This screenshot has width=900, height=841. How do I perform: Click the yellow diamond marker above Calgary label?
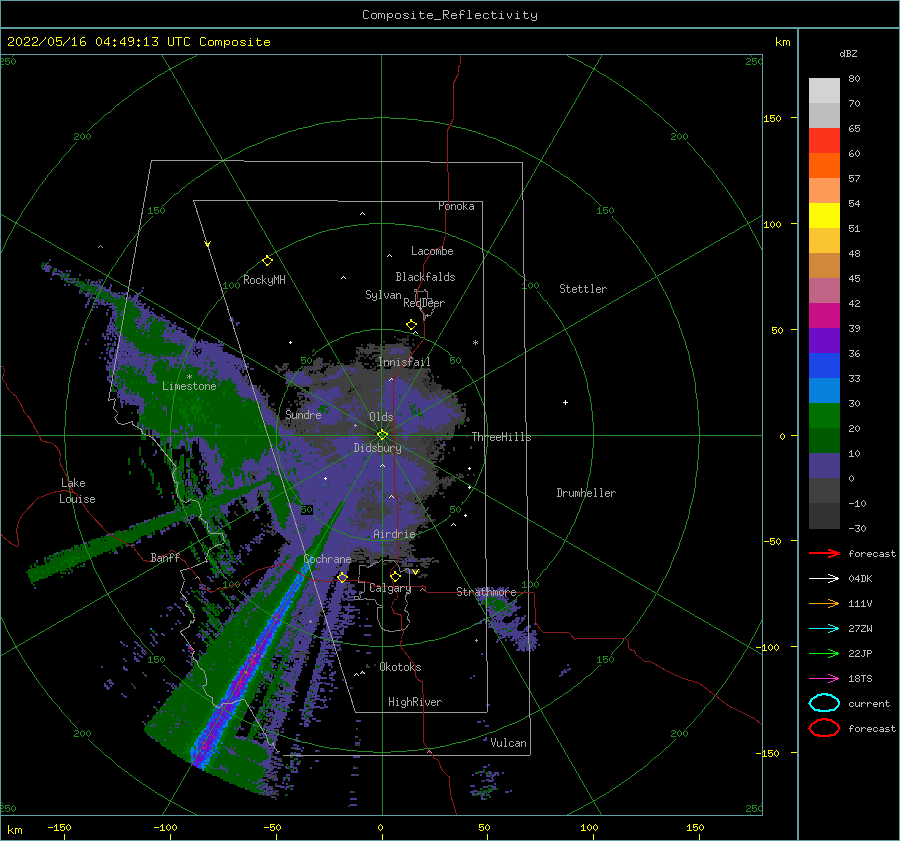(395, 576)
